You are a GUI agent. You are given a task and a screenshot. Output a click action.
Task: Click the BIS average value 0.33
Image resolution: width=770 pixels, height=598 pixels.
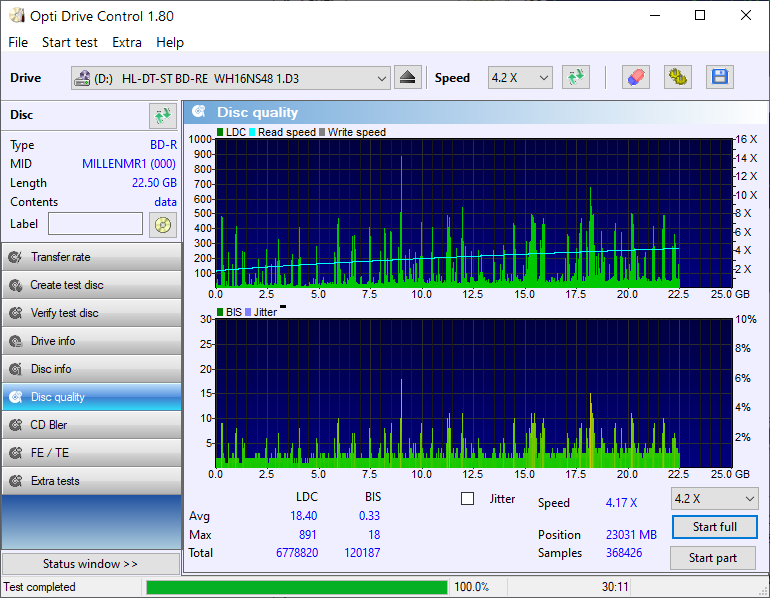369,516
